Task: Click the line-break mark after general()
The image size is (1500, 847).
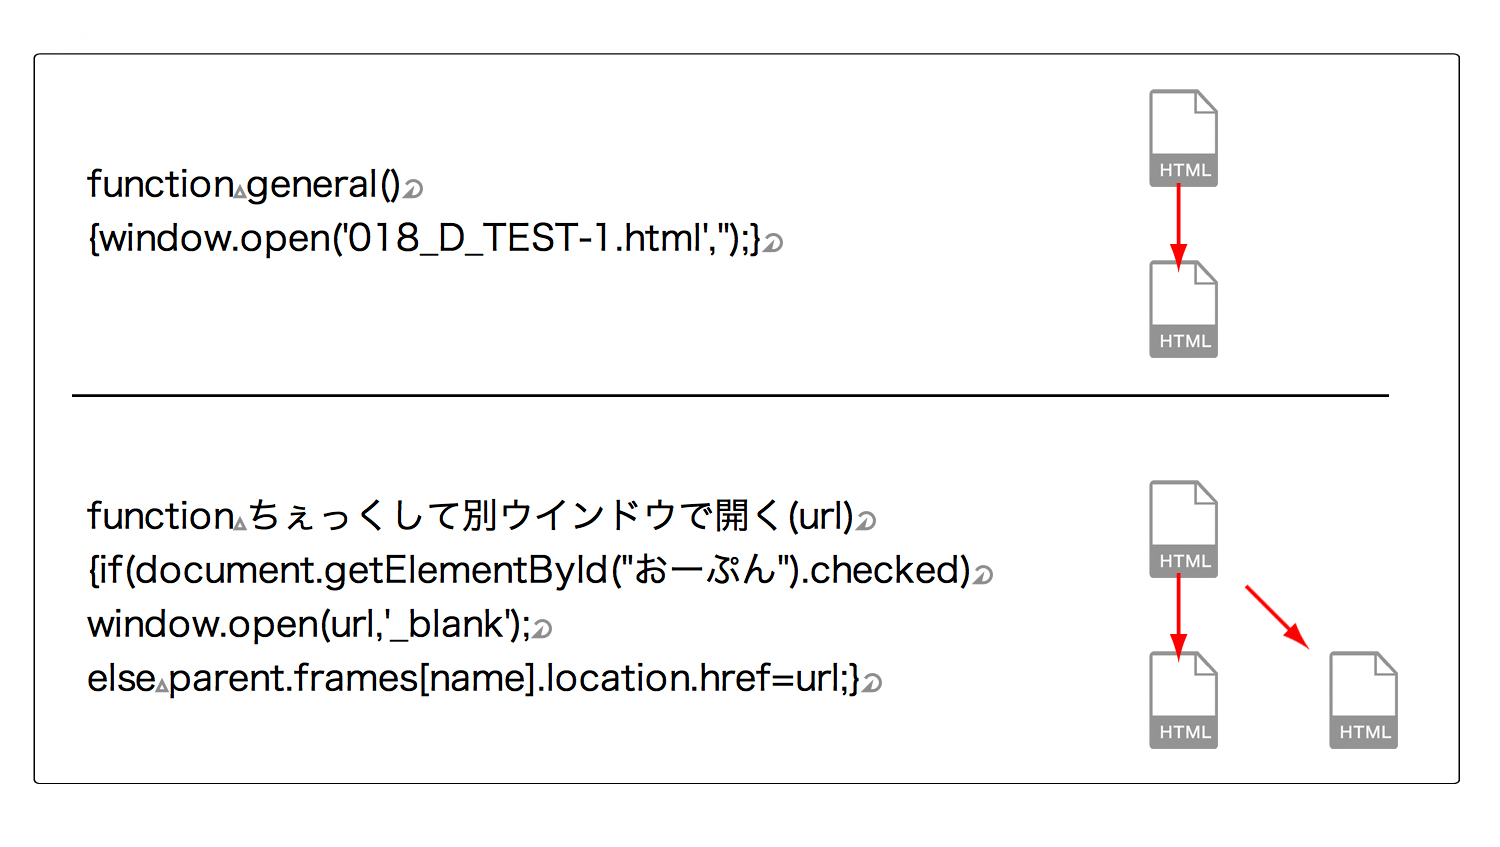Action: tap(413, 188)
